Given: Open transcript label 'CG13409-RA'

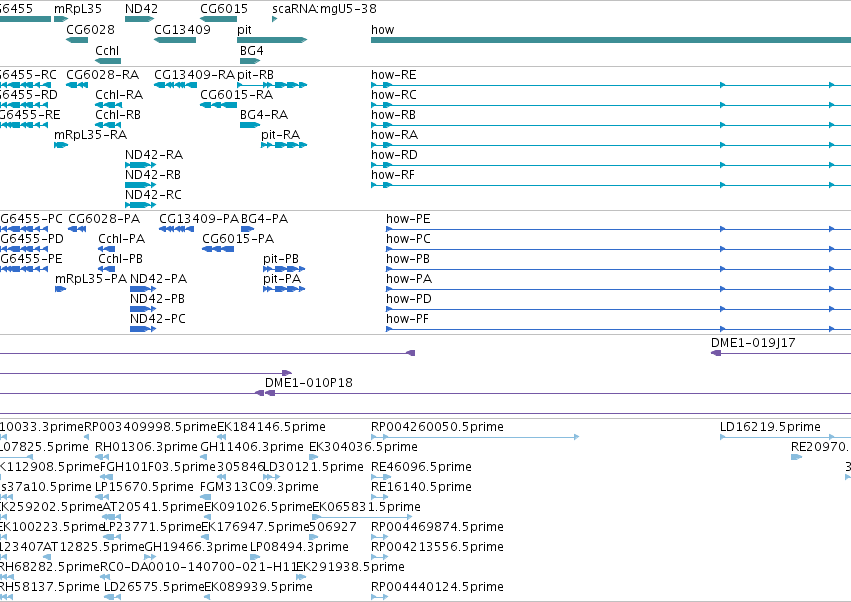Looking at the screenshot, I should pyautogui.click(x=194, y=75).
